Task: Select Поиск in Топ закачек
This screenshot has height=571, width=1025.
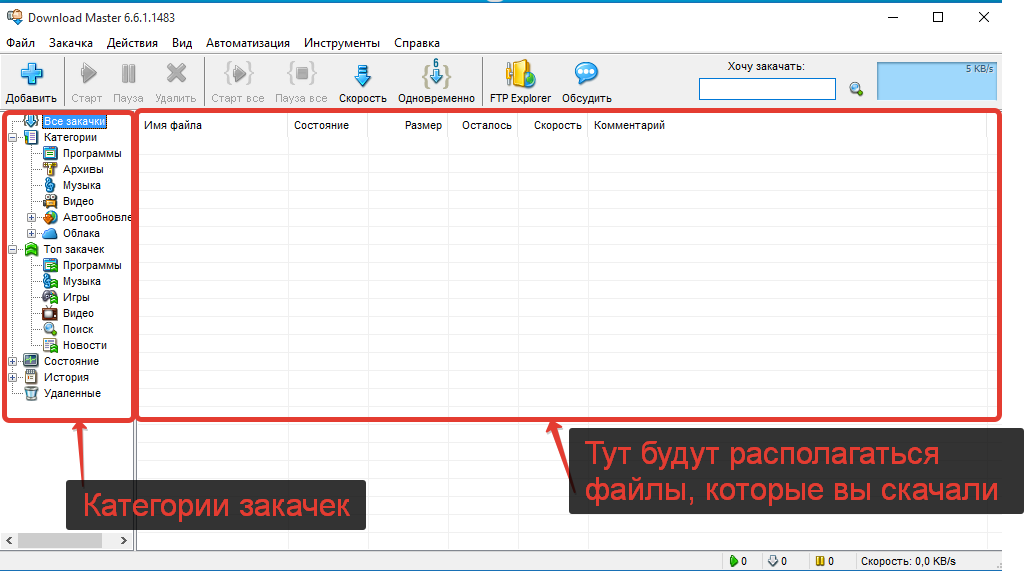Action: 78,330
